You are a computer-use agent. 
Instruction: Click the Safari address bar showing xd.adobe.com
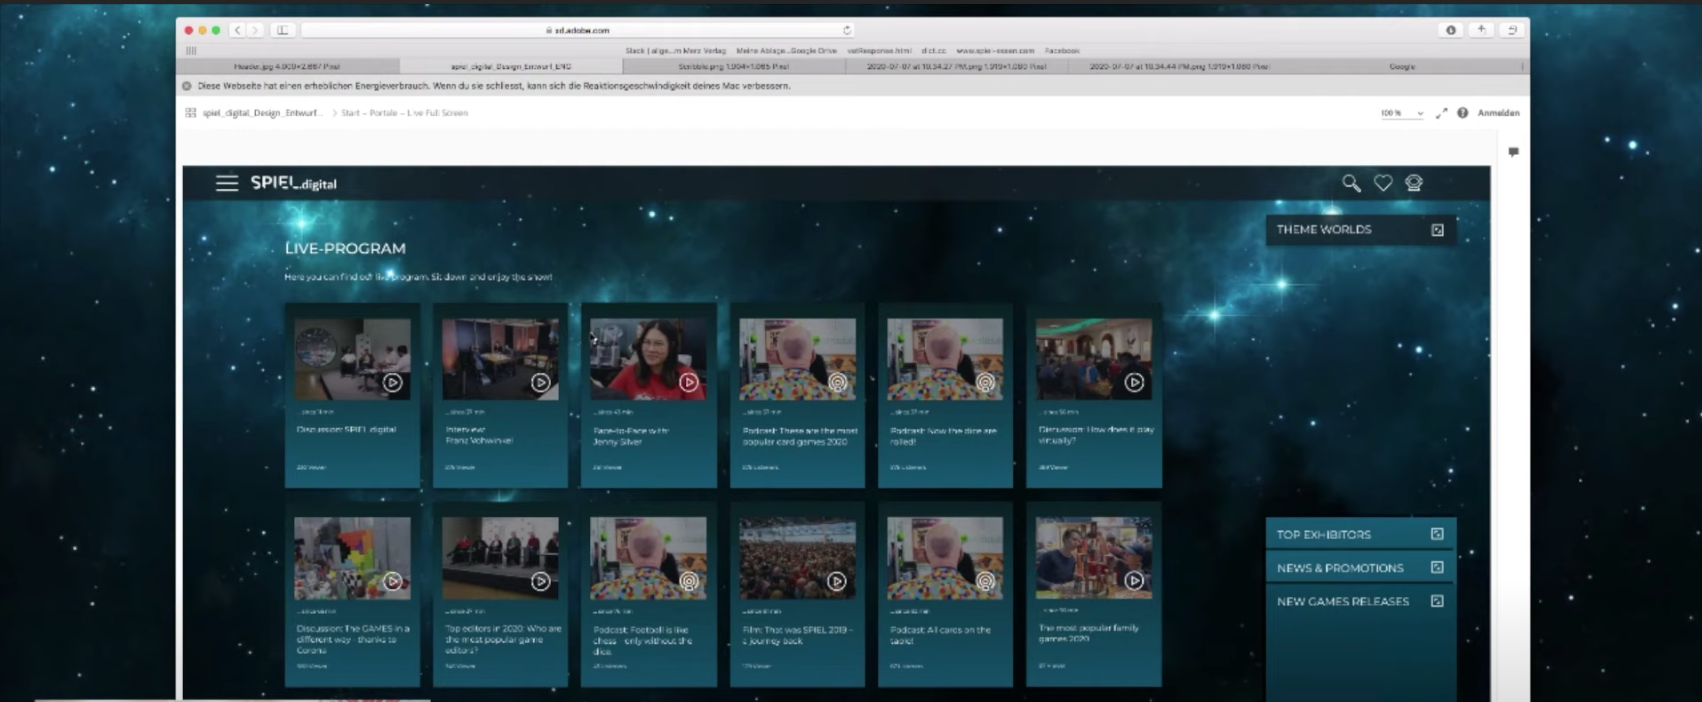click(577, 30)
